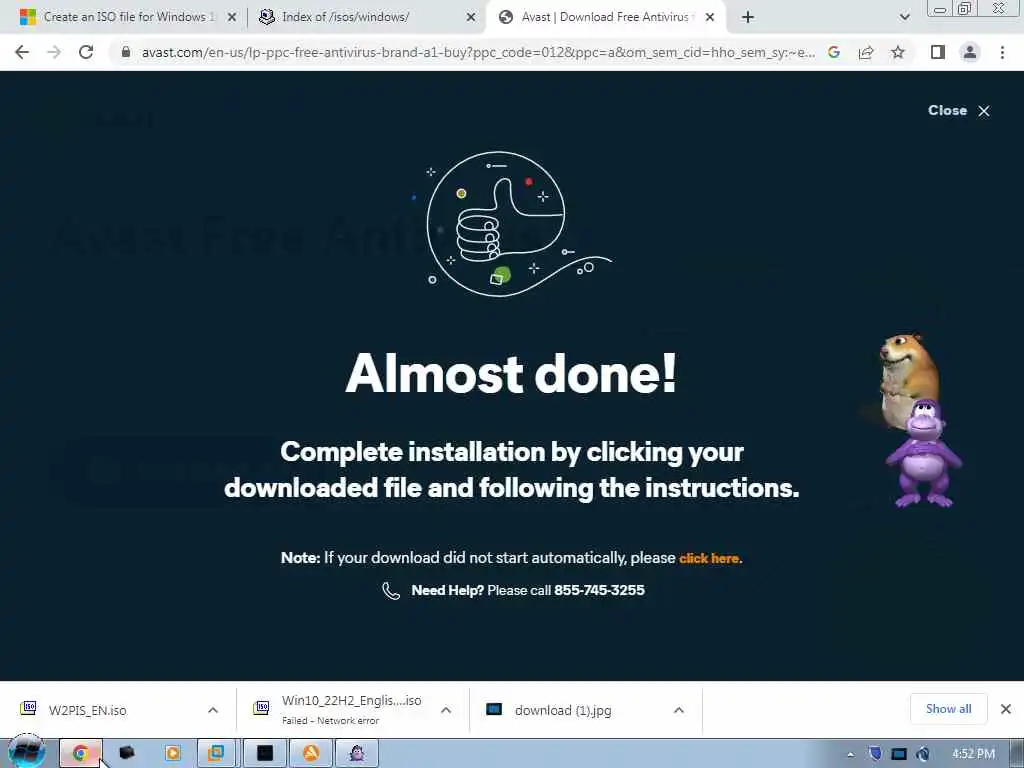
Task: Close the Almost done overlay
Action: click(x=959, y=110)
